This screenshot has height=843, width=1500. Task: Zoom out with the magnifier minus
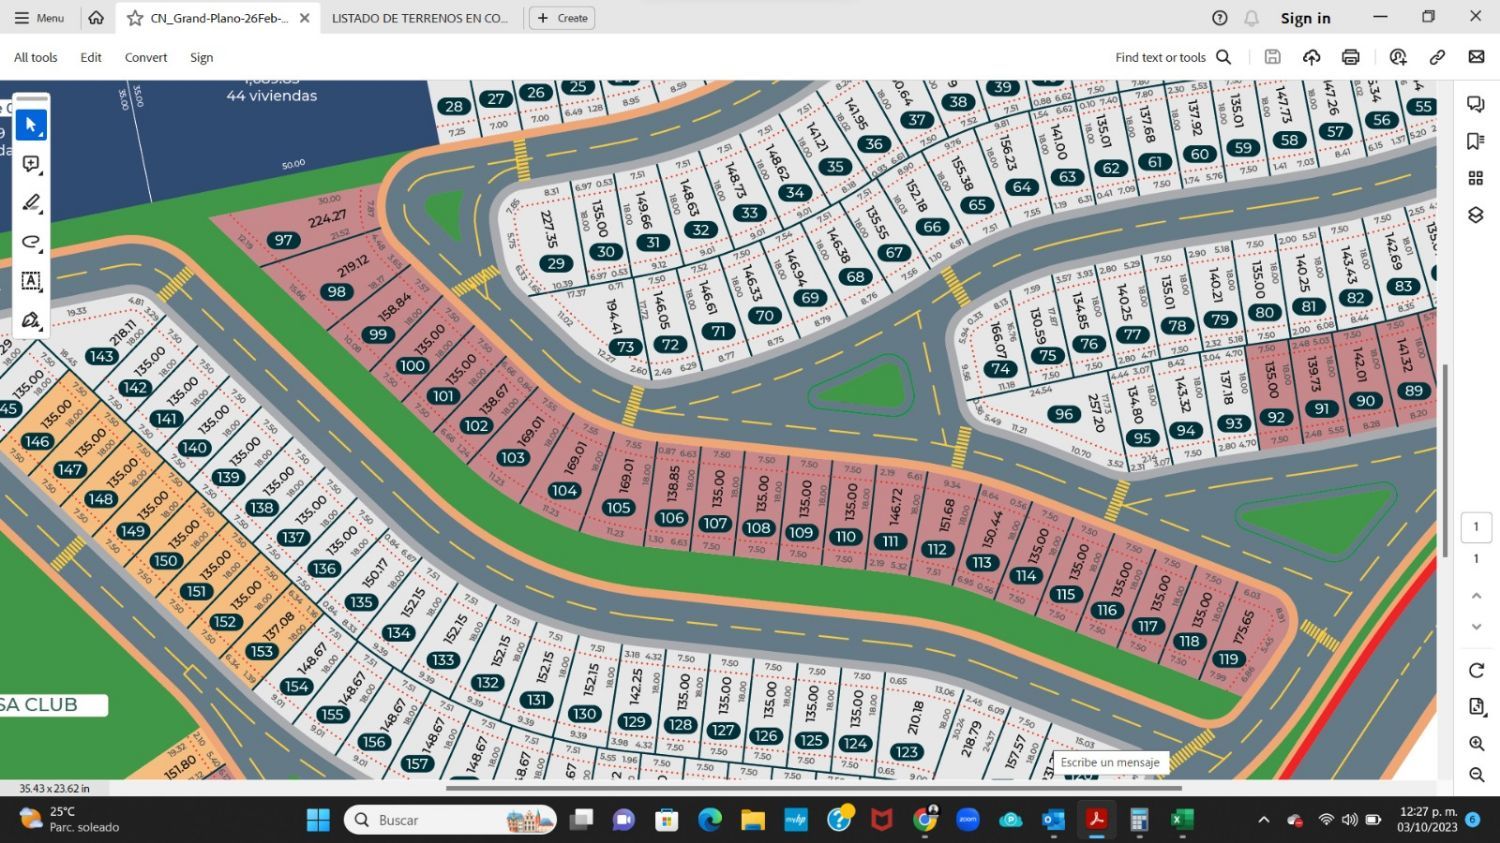[x=1476, y=775]
